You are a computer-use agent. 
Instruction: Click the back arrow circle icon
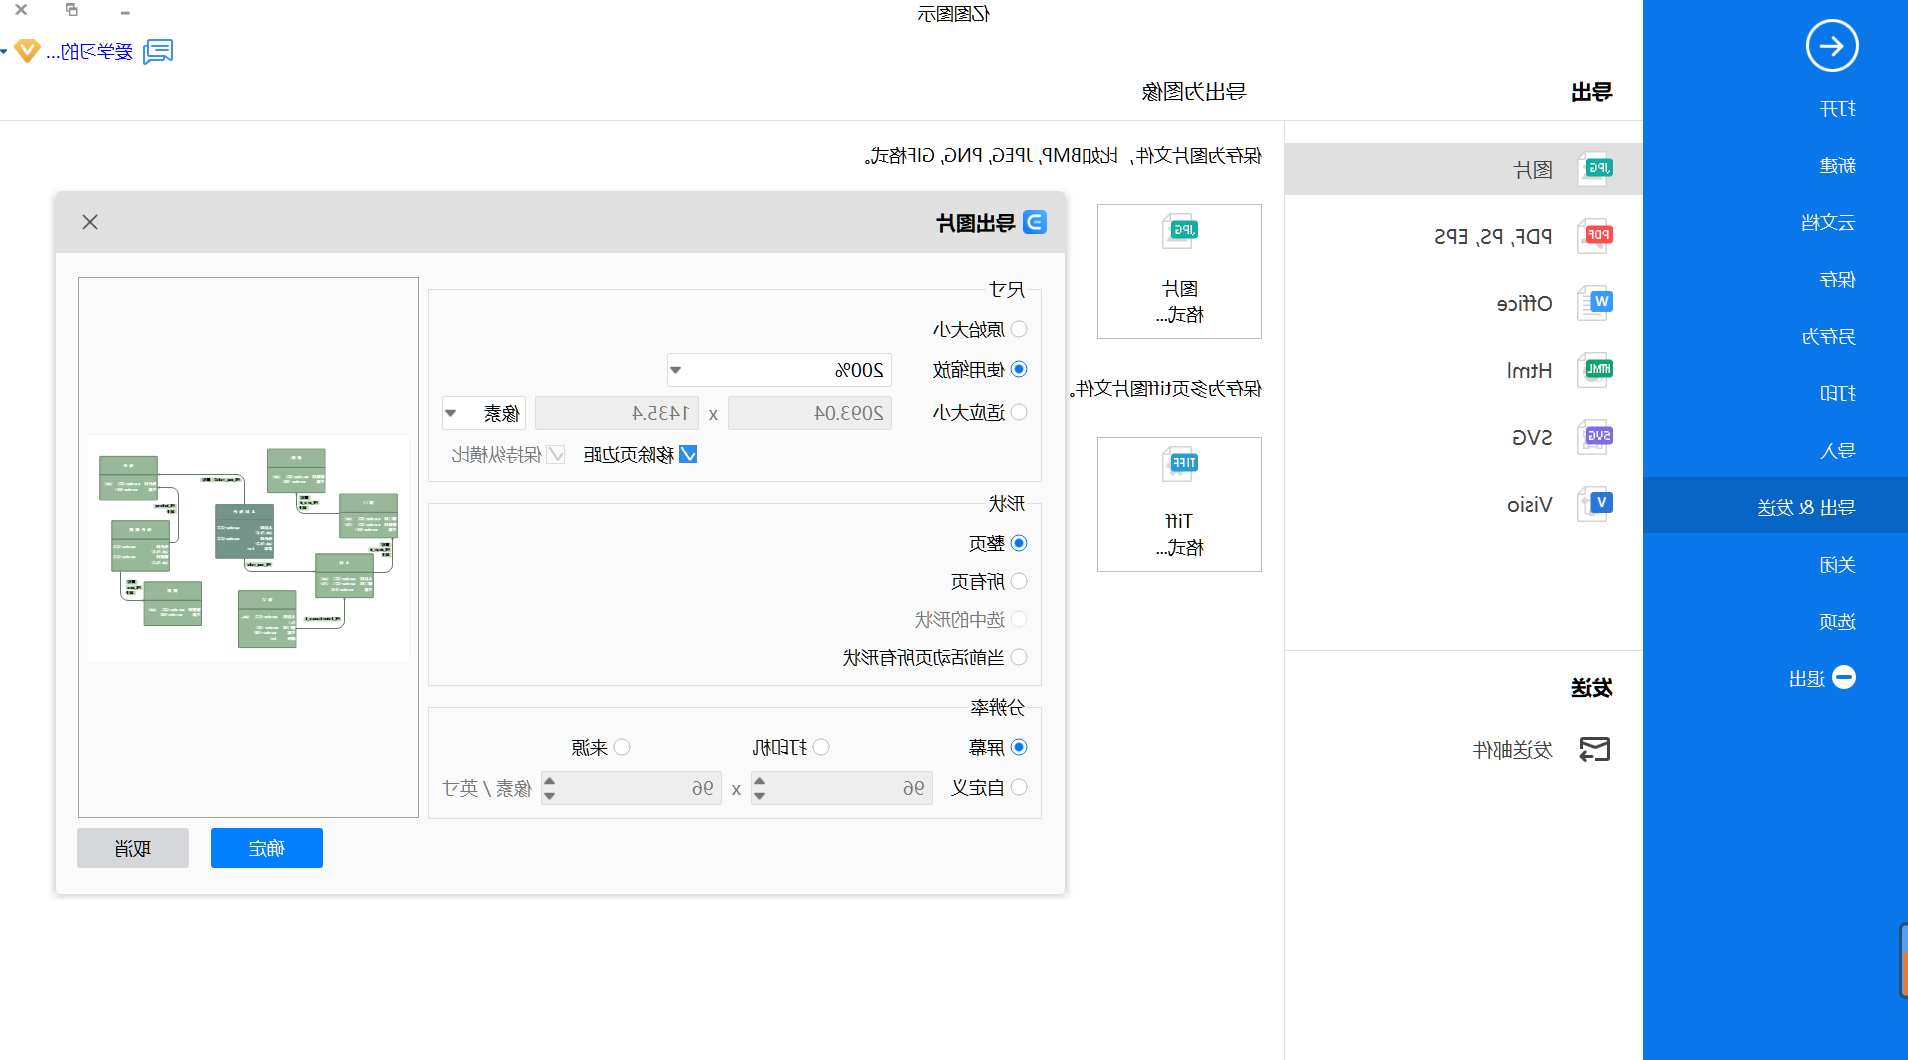tap(1832, 46)
